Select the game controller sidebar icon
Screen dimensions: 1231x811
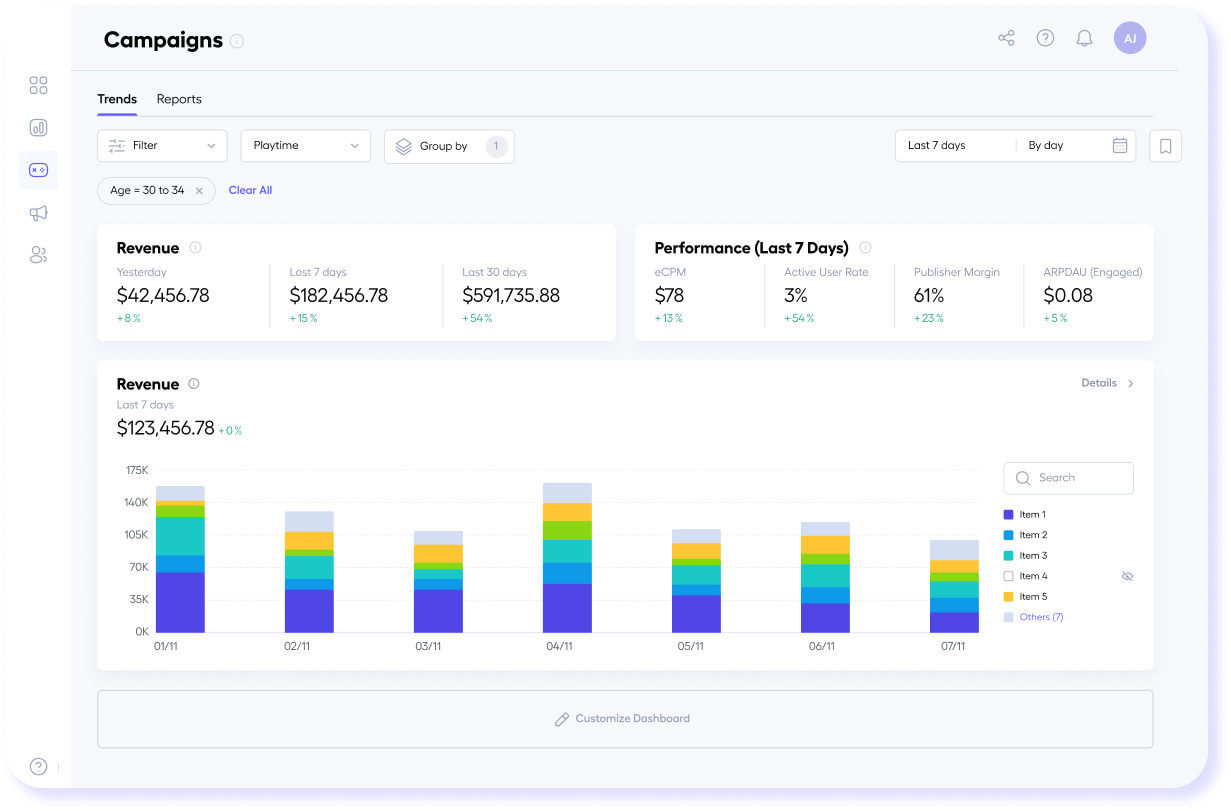[x=38, y=170]
